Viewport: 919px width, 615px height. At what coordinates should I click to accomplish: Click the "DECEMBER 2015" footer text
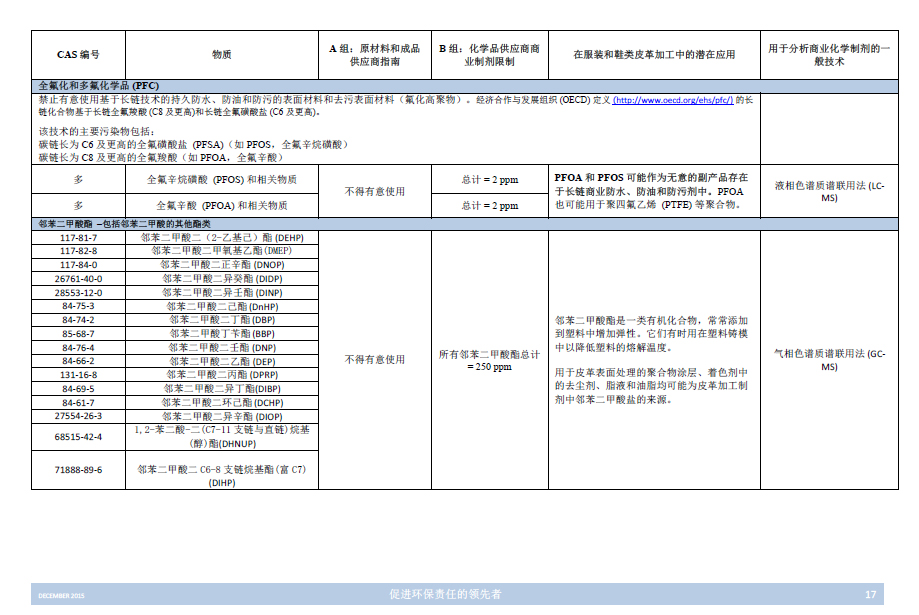pyautogui.click(x=62, y=596)
